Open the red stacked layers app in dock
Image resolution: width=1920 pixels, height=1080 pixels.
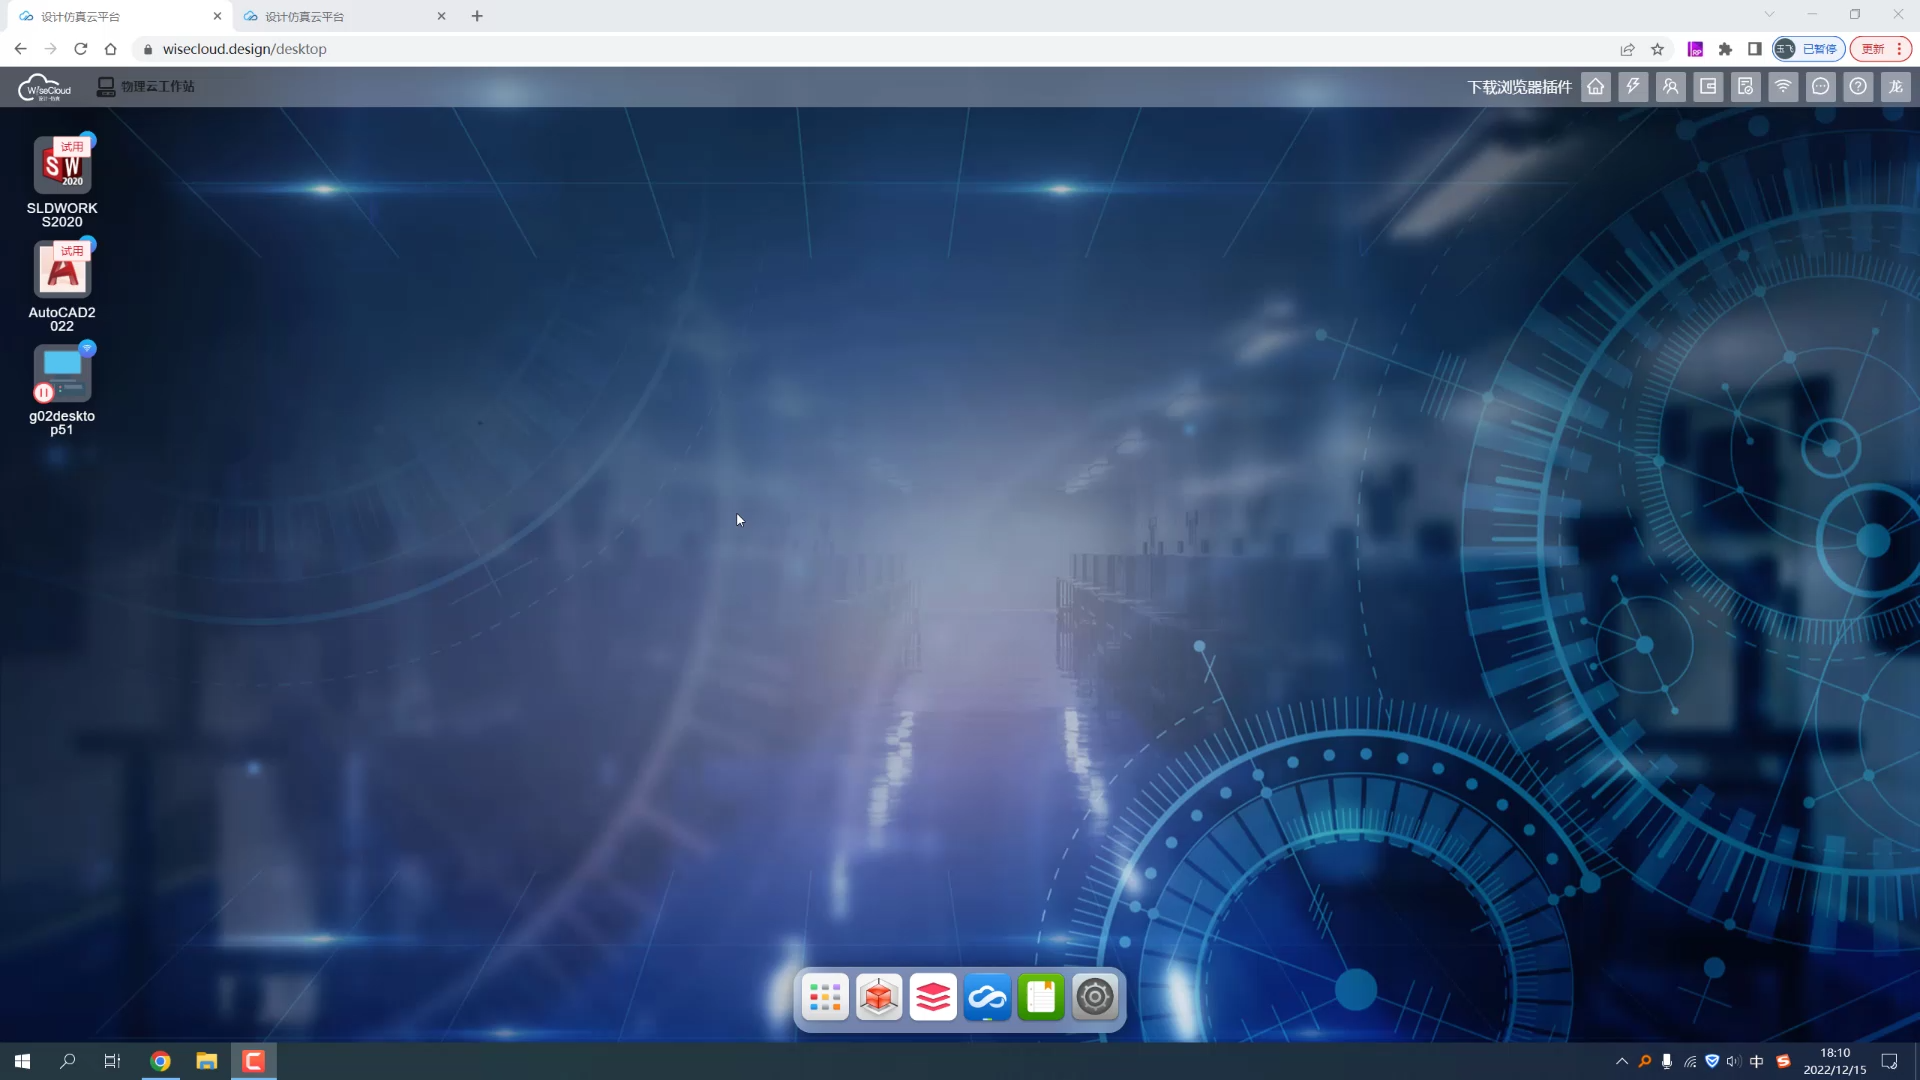pyautogui.click(x=933, y=997)
